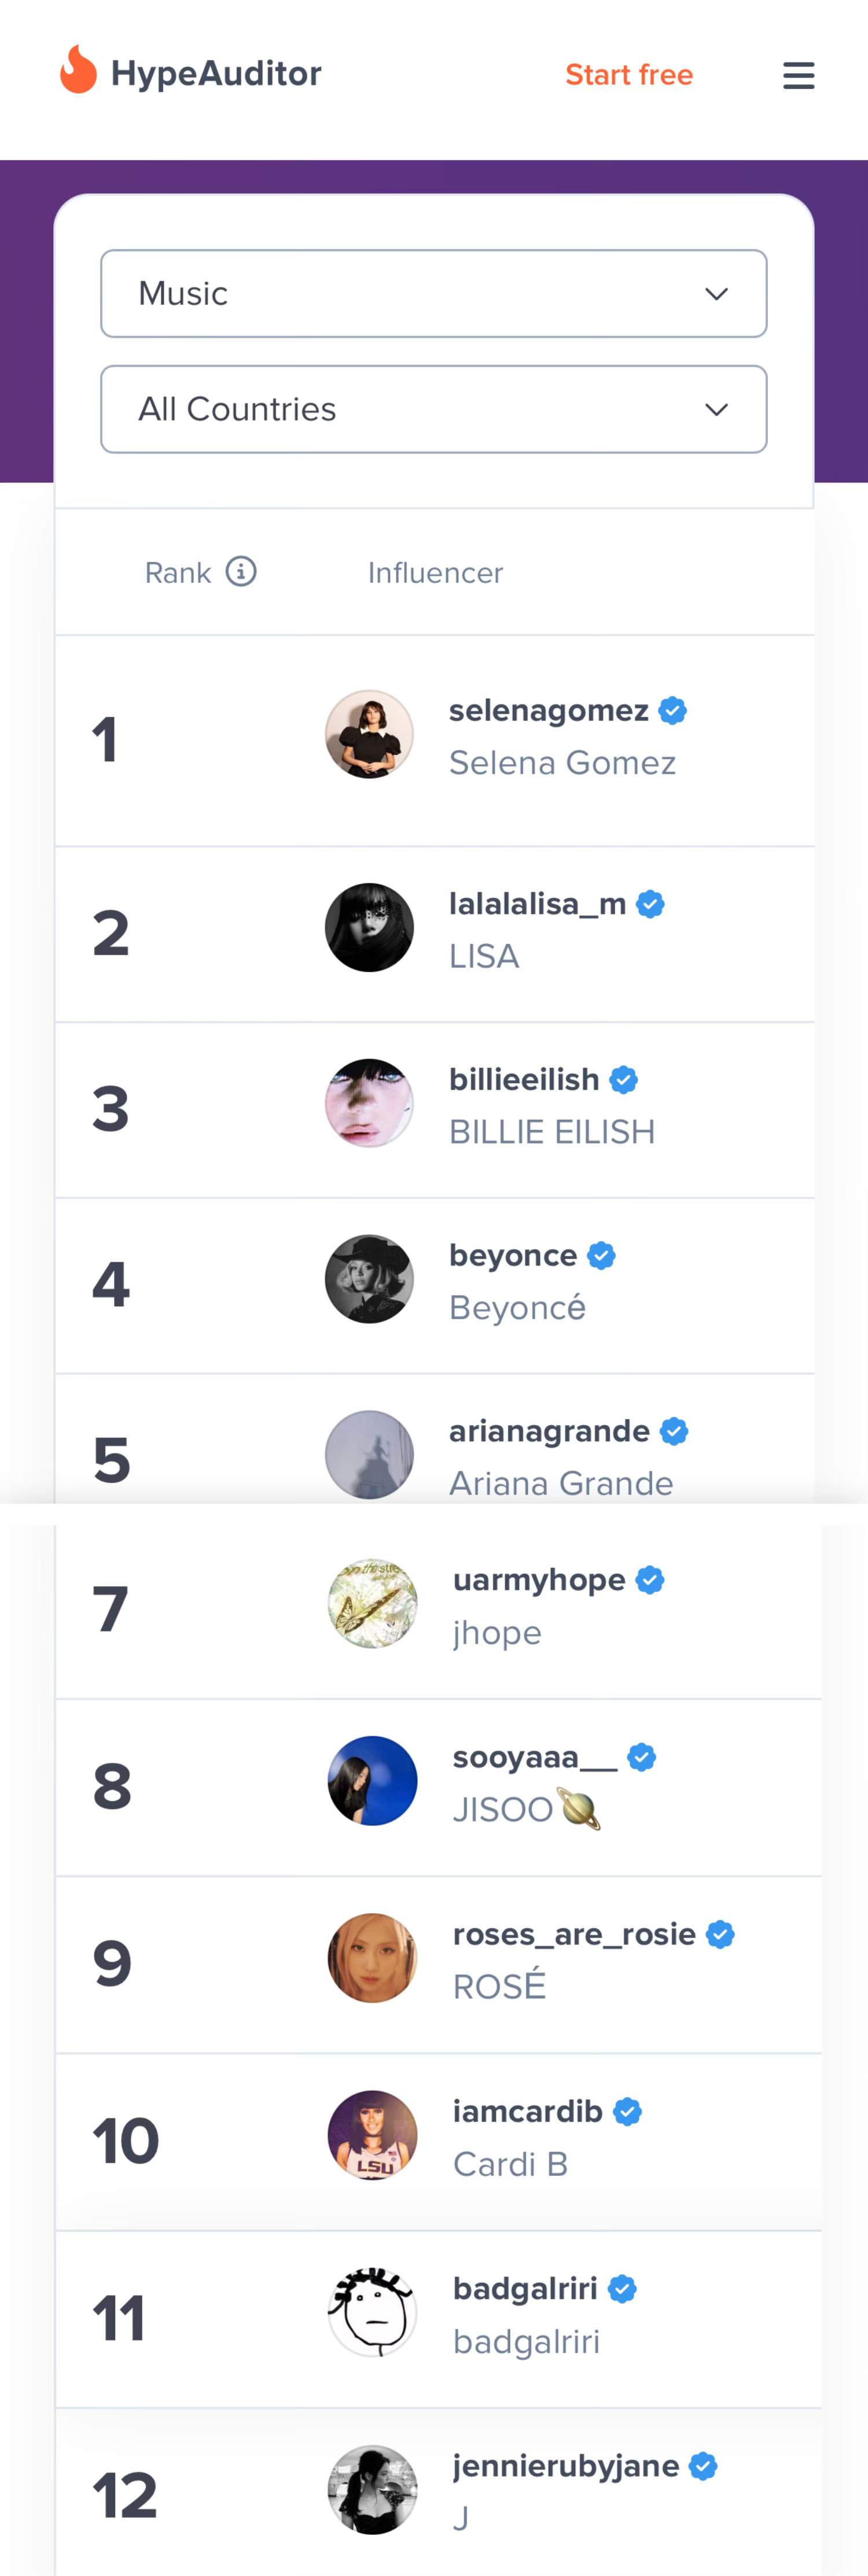Viewport: 868px width, 2576px height.
Task: Click the Music dropdown chevron arrow
Action: point(716,294)
